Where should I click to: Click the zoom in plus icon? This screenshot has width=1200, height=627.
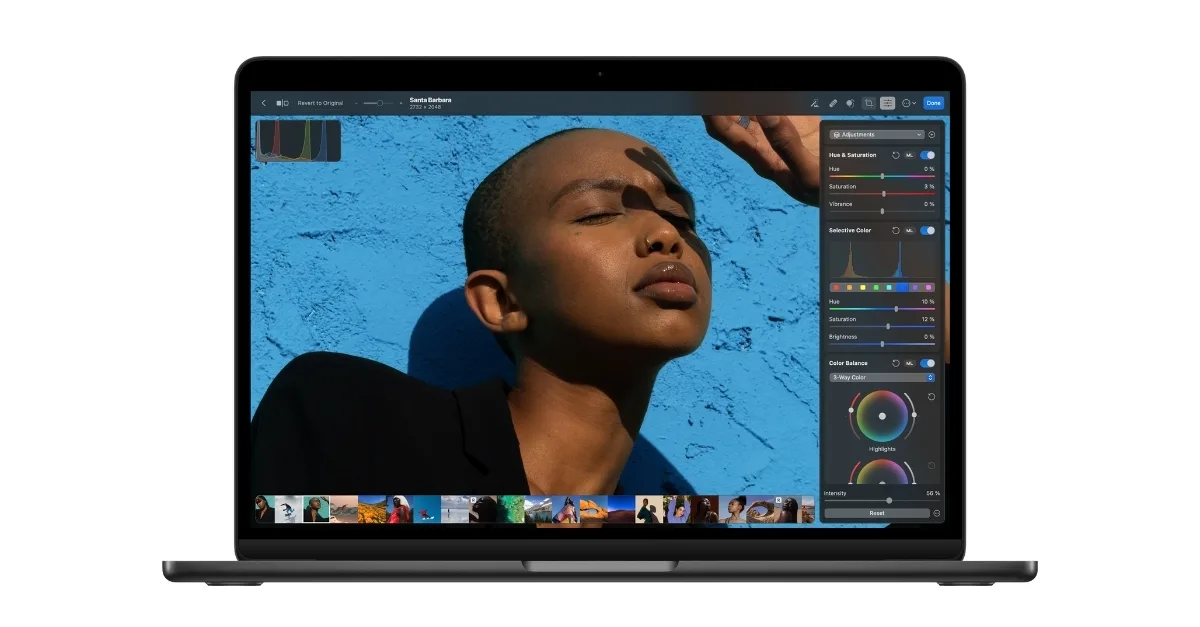(x=399, y=103)
